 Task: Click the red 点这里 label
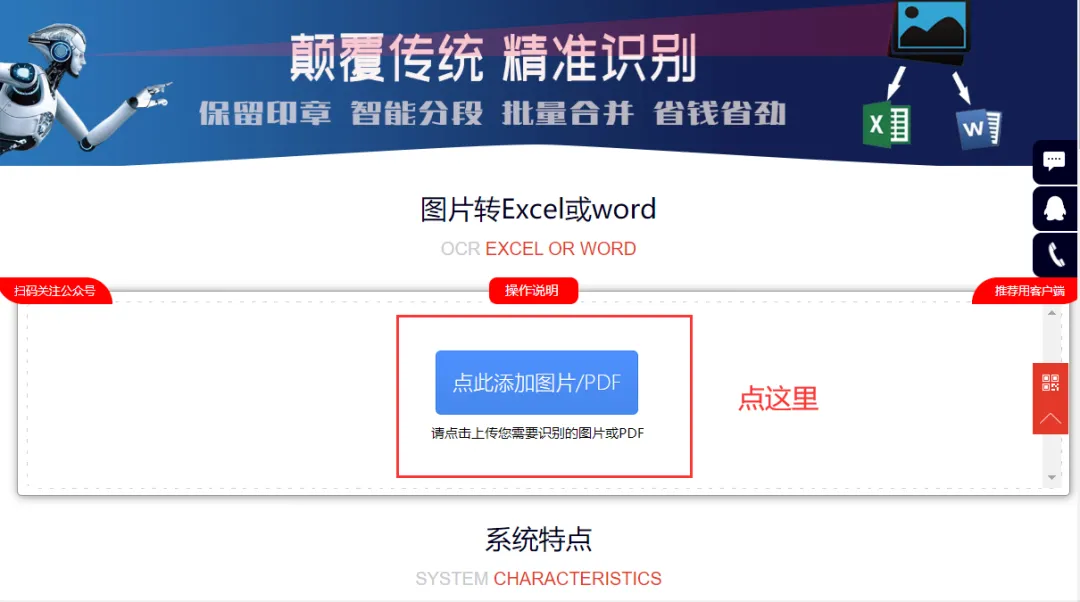point(778,399)
